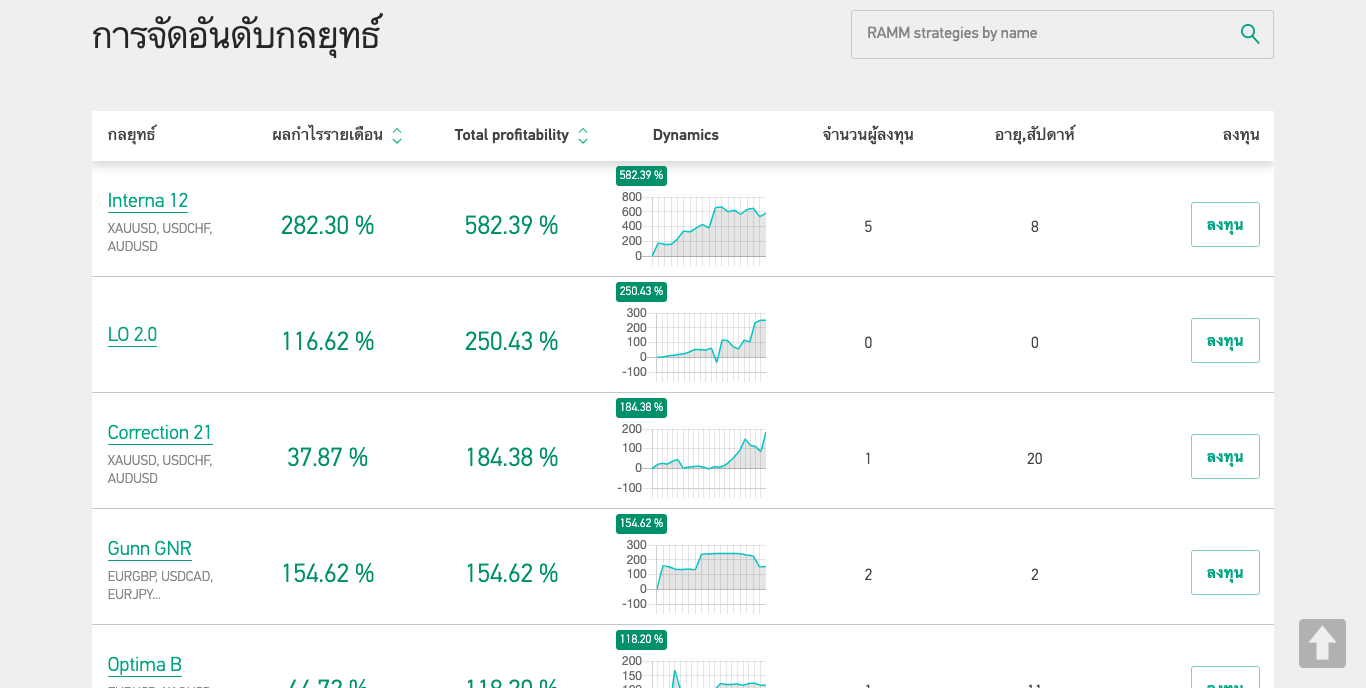Click the การจัดอันดับกลยุทธ์ page heading
The width and height of the screenshot is (1366, 688).
tap(237, 36)
